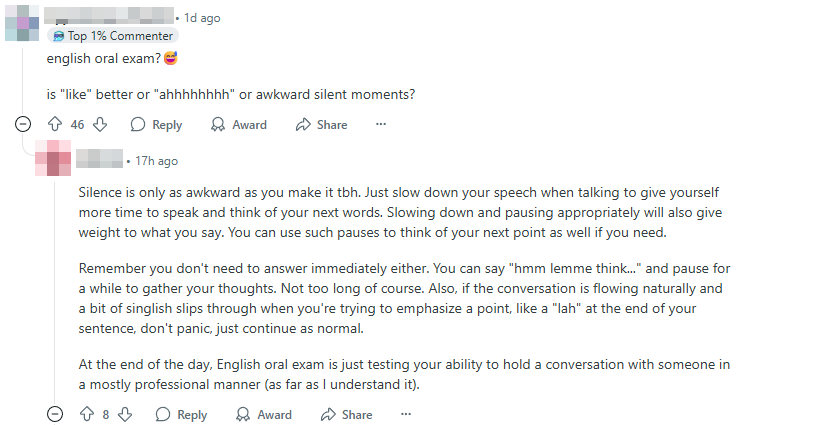This screenshot has width=815, height=425.
Task: Open more options for top comment
Action: pos(380,125)
